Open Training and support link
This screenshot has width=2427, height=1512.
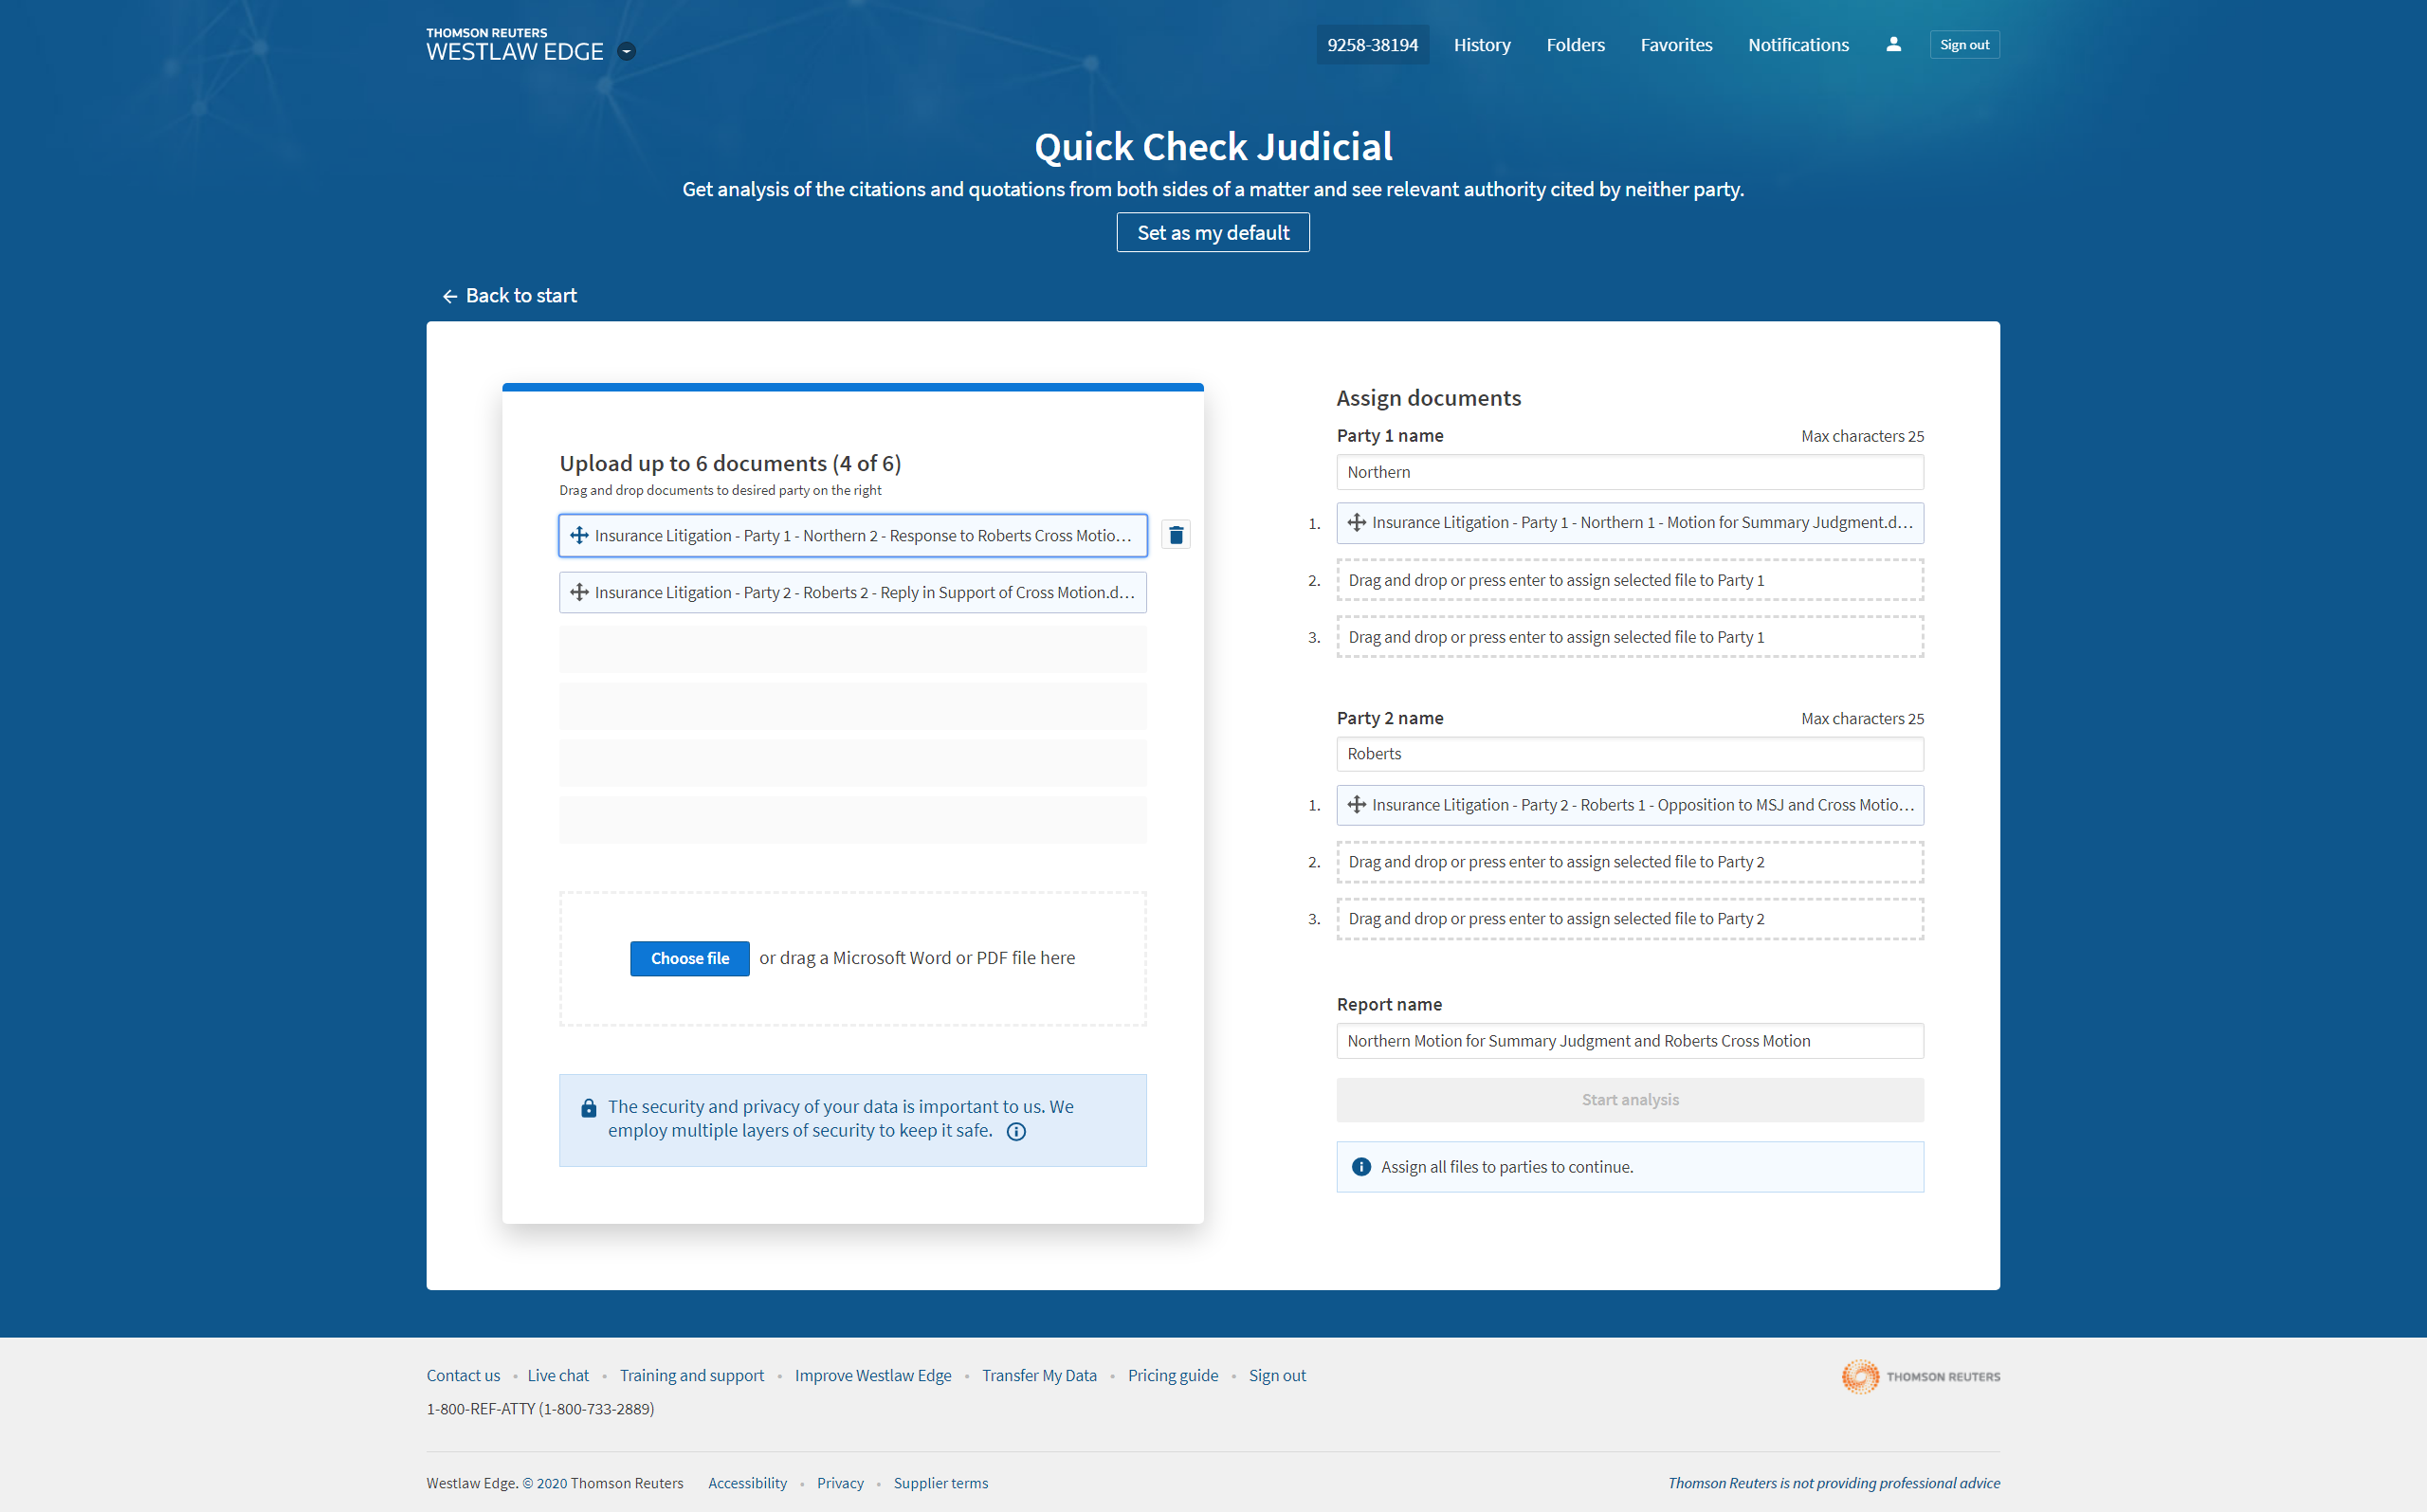pyautogui.click(x=691, y=1375)
